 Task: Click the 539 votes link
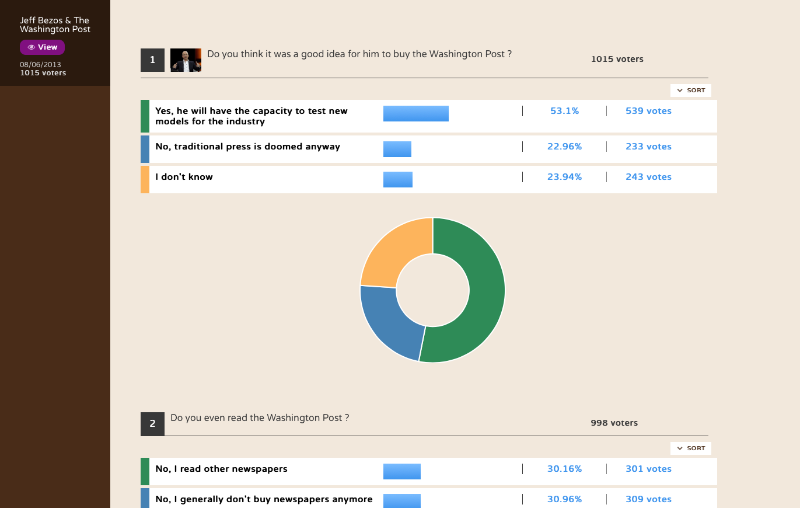tap(648, 111)
